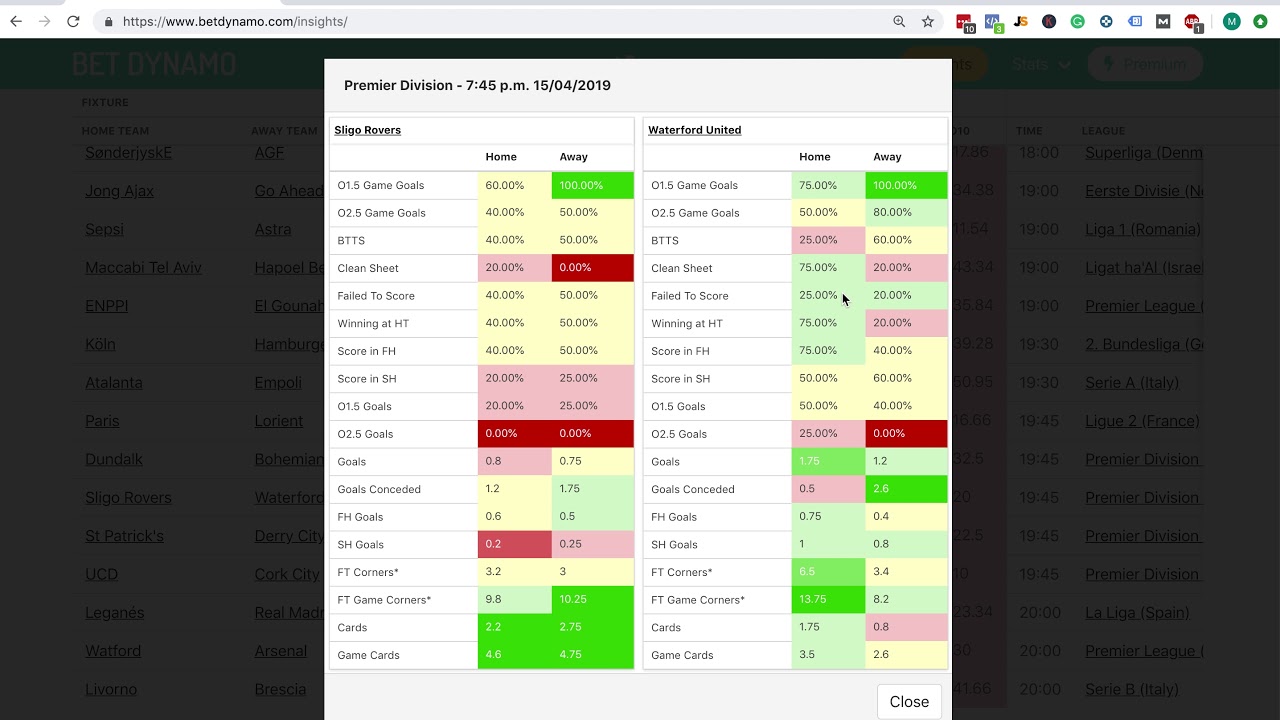Click the browser forward arrow
This screenshot has width=1280, height=720.
(x=44, y=21)
